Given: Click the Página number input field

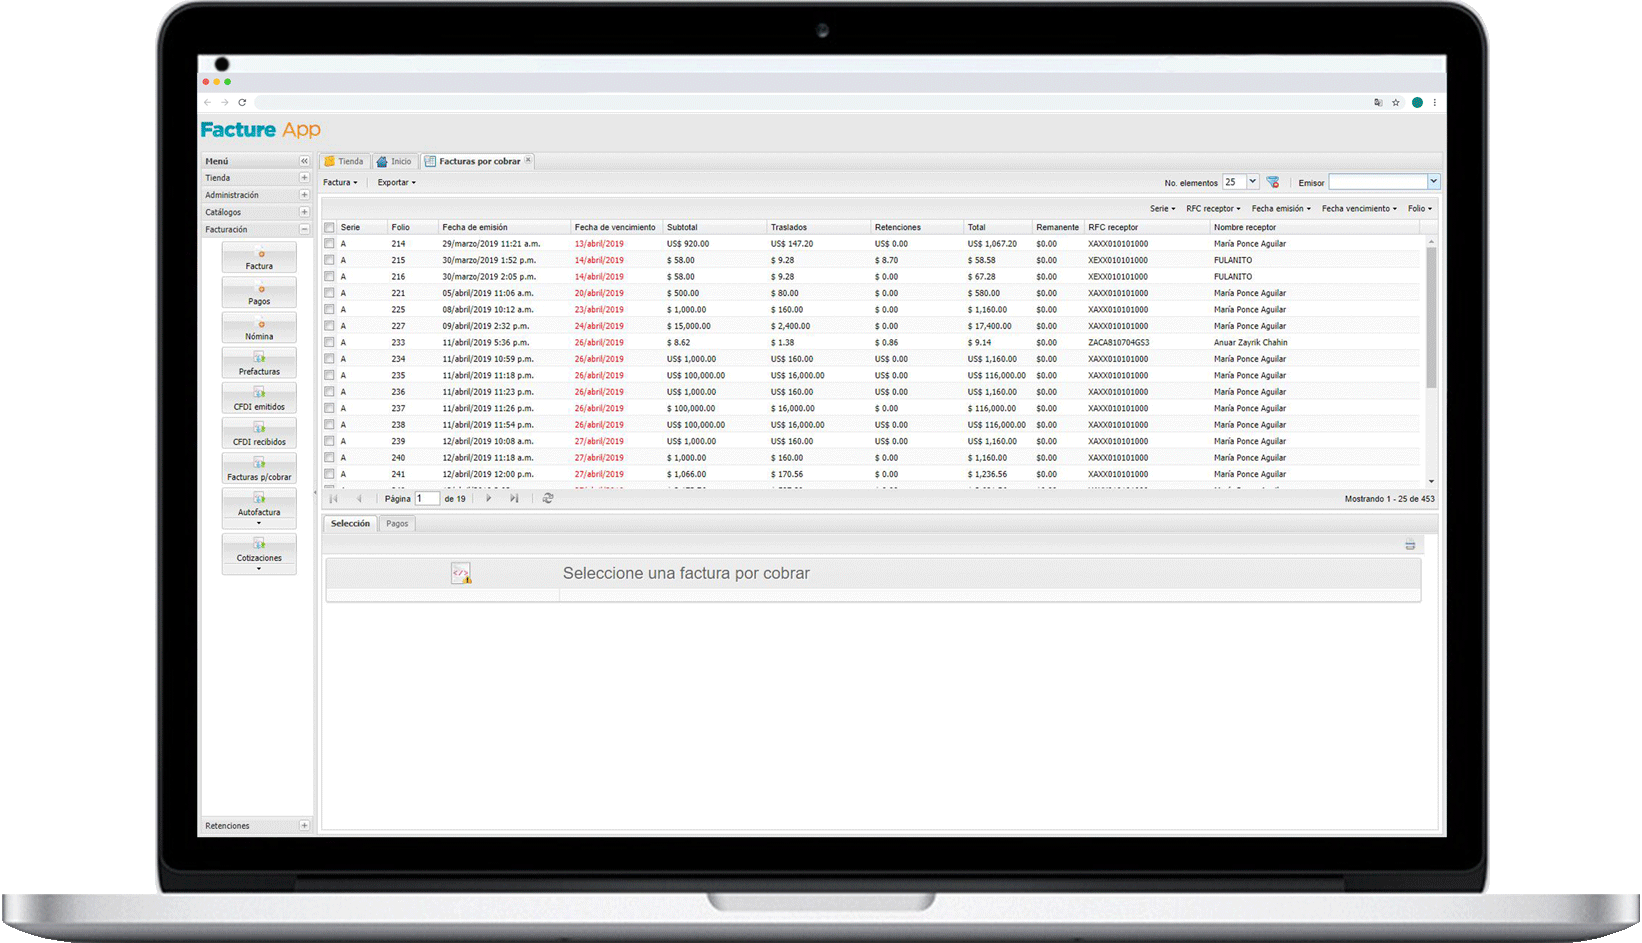Looking at the screenshot, I should [427, 498].
